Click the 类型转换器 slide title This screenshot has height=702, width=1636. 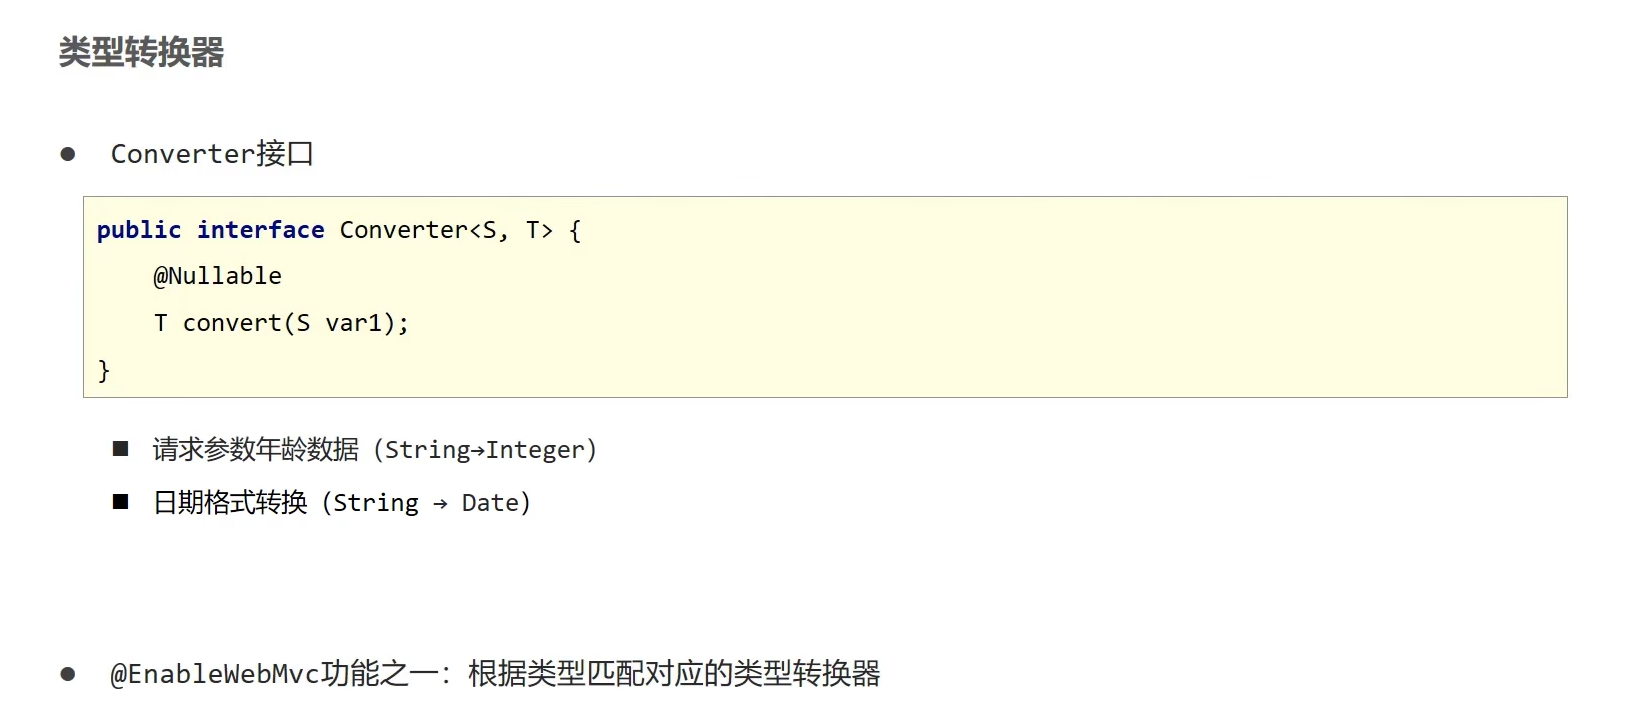(x=141, y=52)
